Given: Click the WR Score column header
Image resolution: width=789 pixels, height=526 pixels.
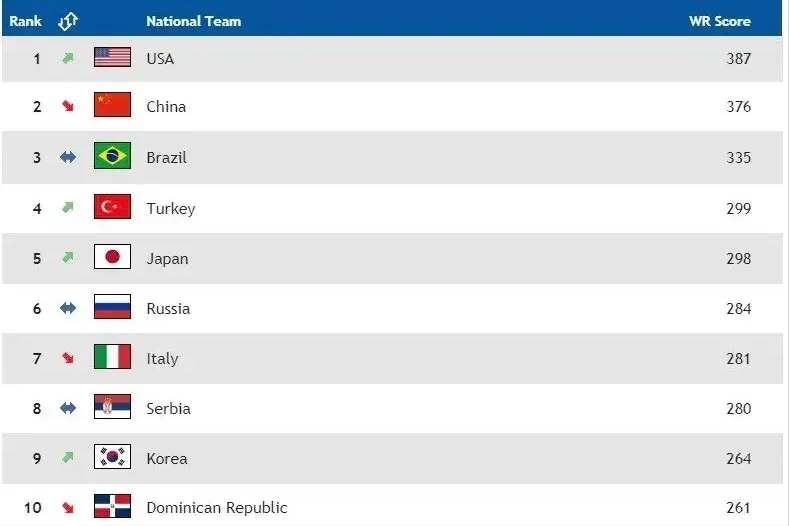Looking at the screenshot, I should click(x=719, y=20).
